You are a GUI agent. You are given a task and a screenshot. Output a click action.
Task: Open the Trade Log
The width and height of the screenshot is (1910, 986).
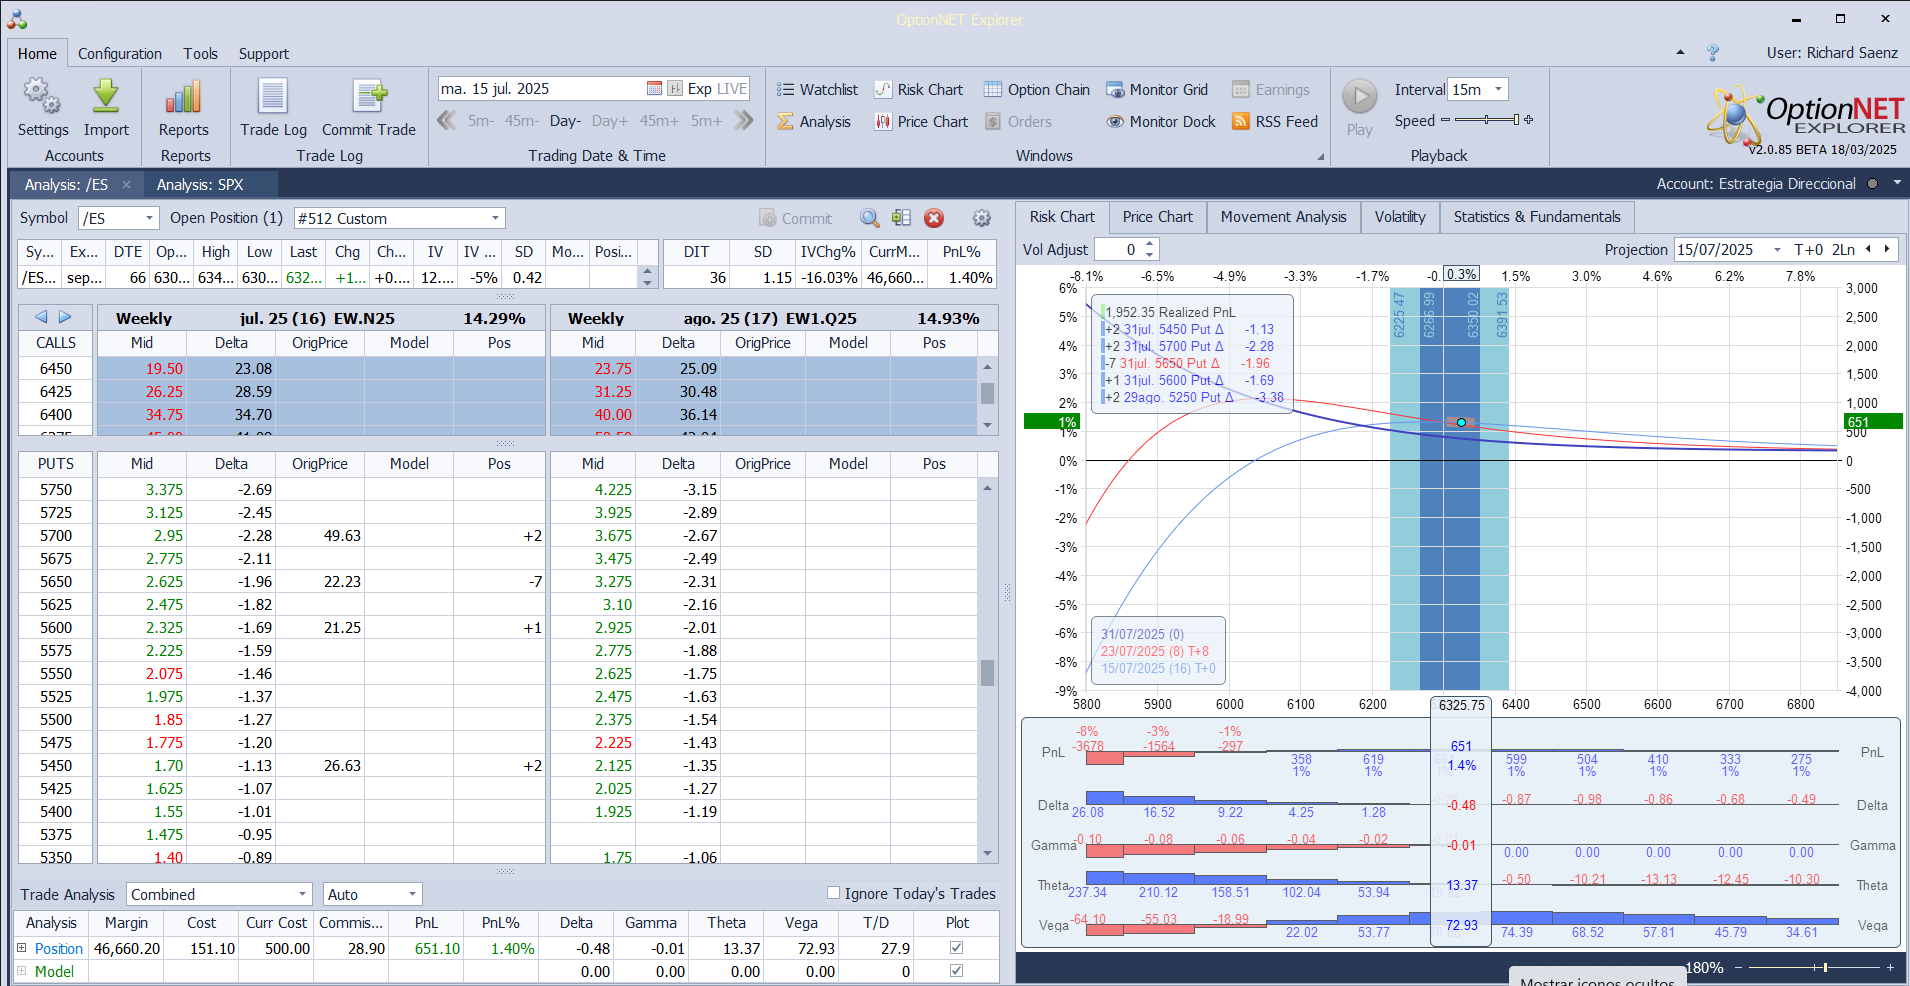[273, 107]
